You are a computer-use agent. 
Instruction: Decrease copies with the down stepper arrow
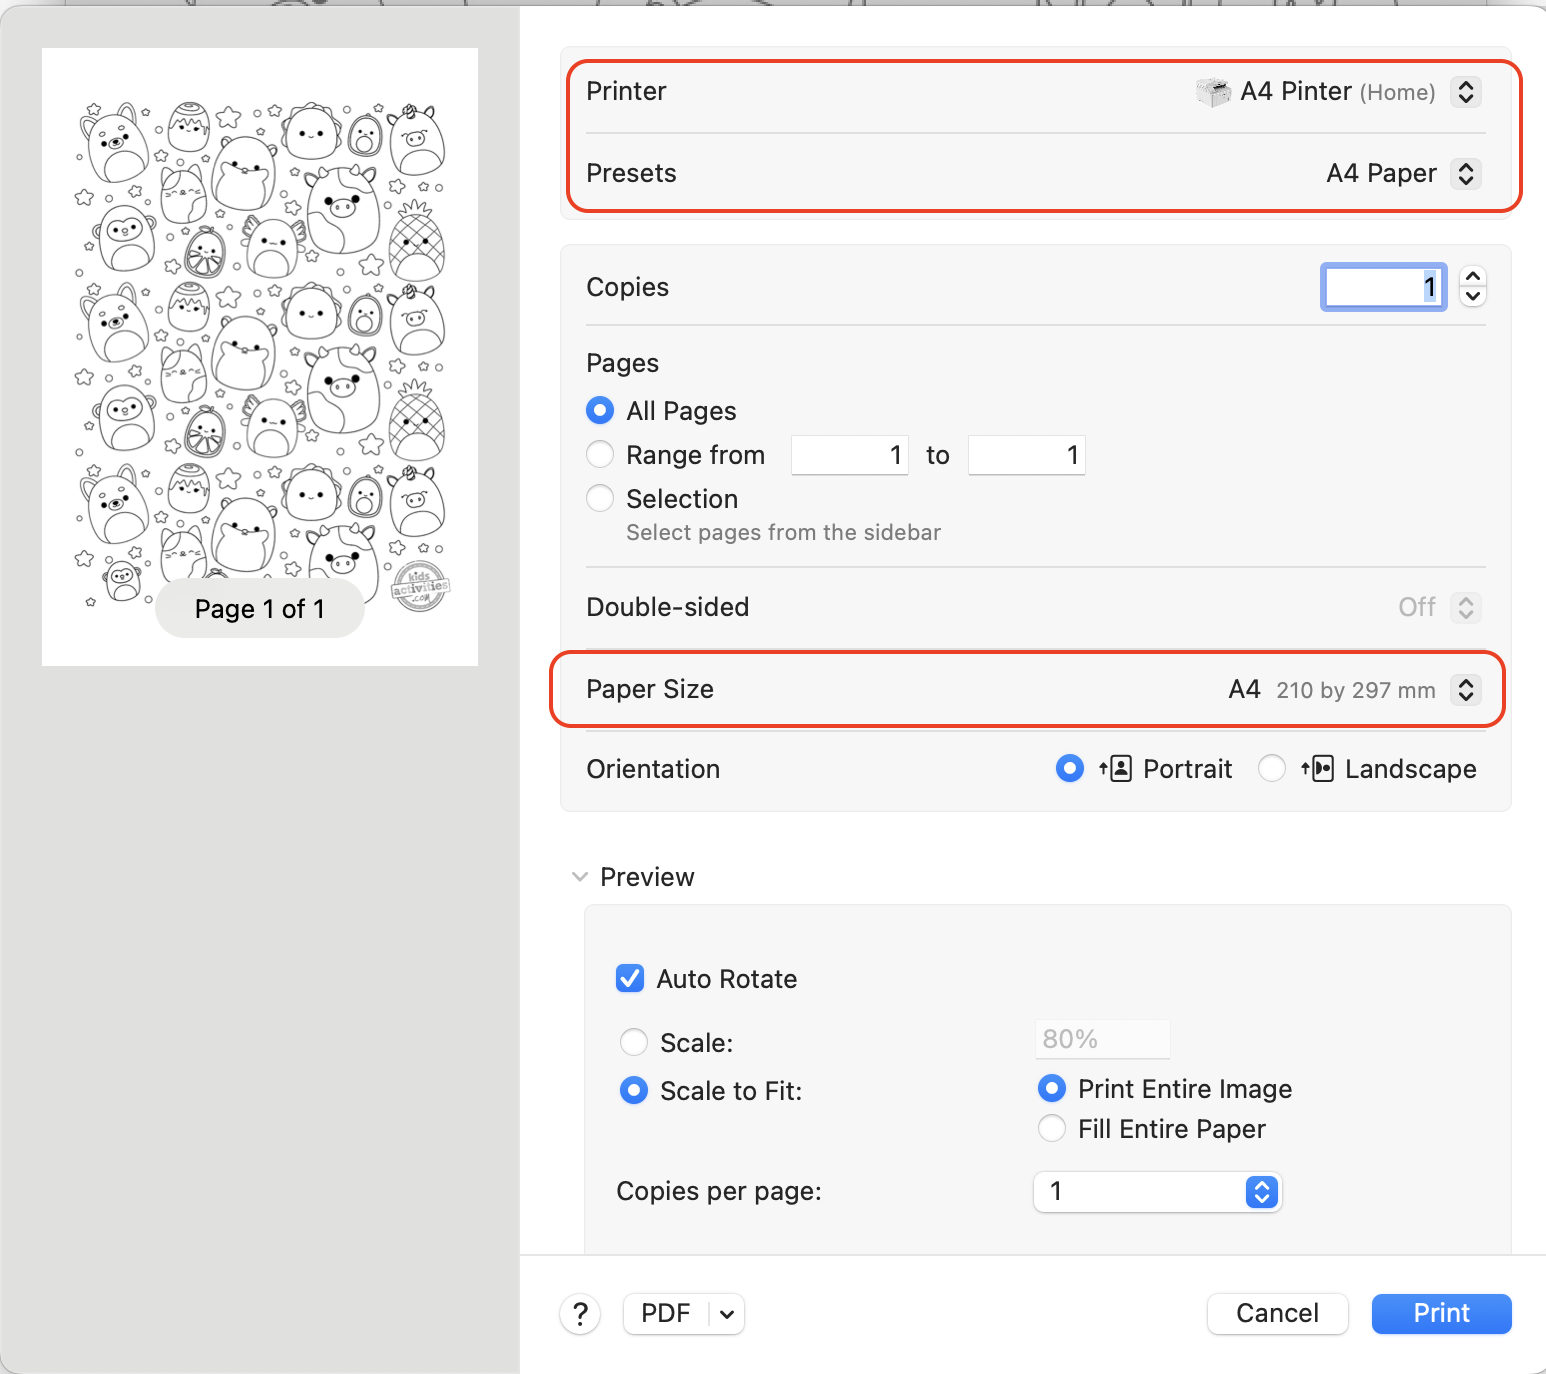coord(1473,297)
